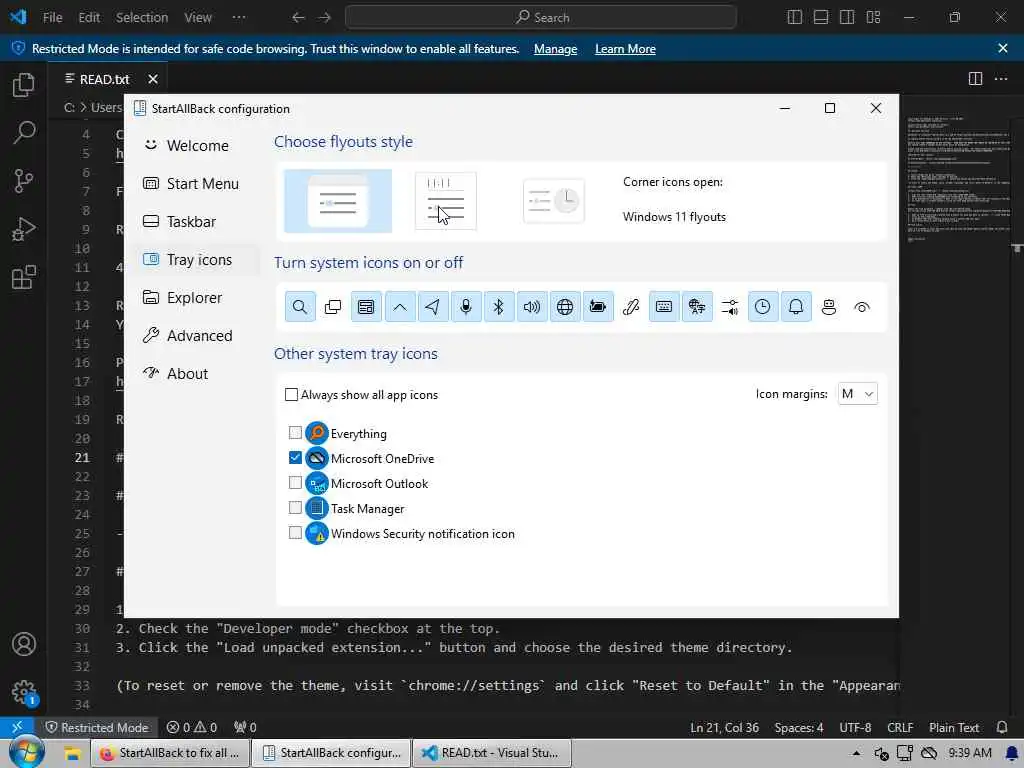Open VS Code Manage gear icon

(x=24, y=692)
